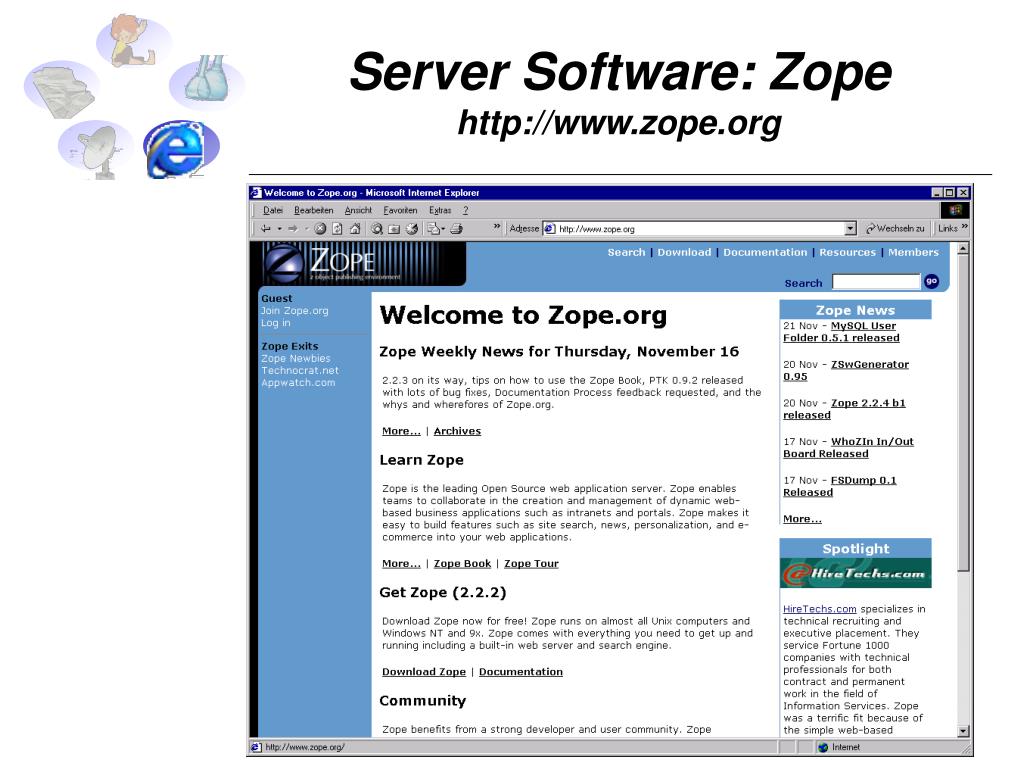1024x768 pixels.
Task: Click the HireTechs.com text link
Action: (820, 609)
